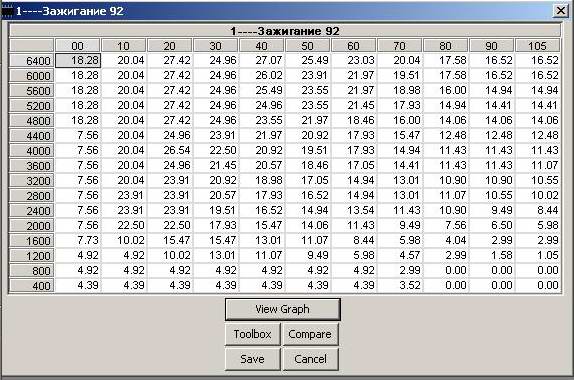Click the 25.49 cell in row 5600
Screen dimensions: 574x380
tap(261, 90)
